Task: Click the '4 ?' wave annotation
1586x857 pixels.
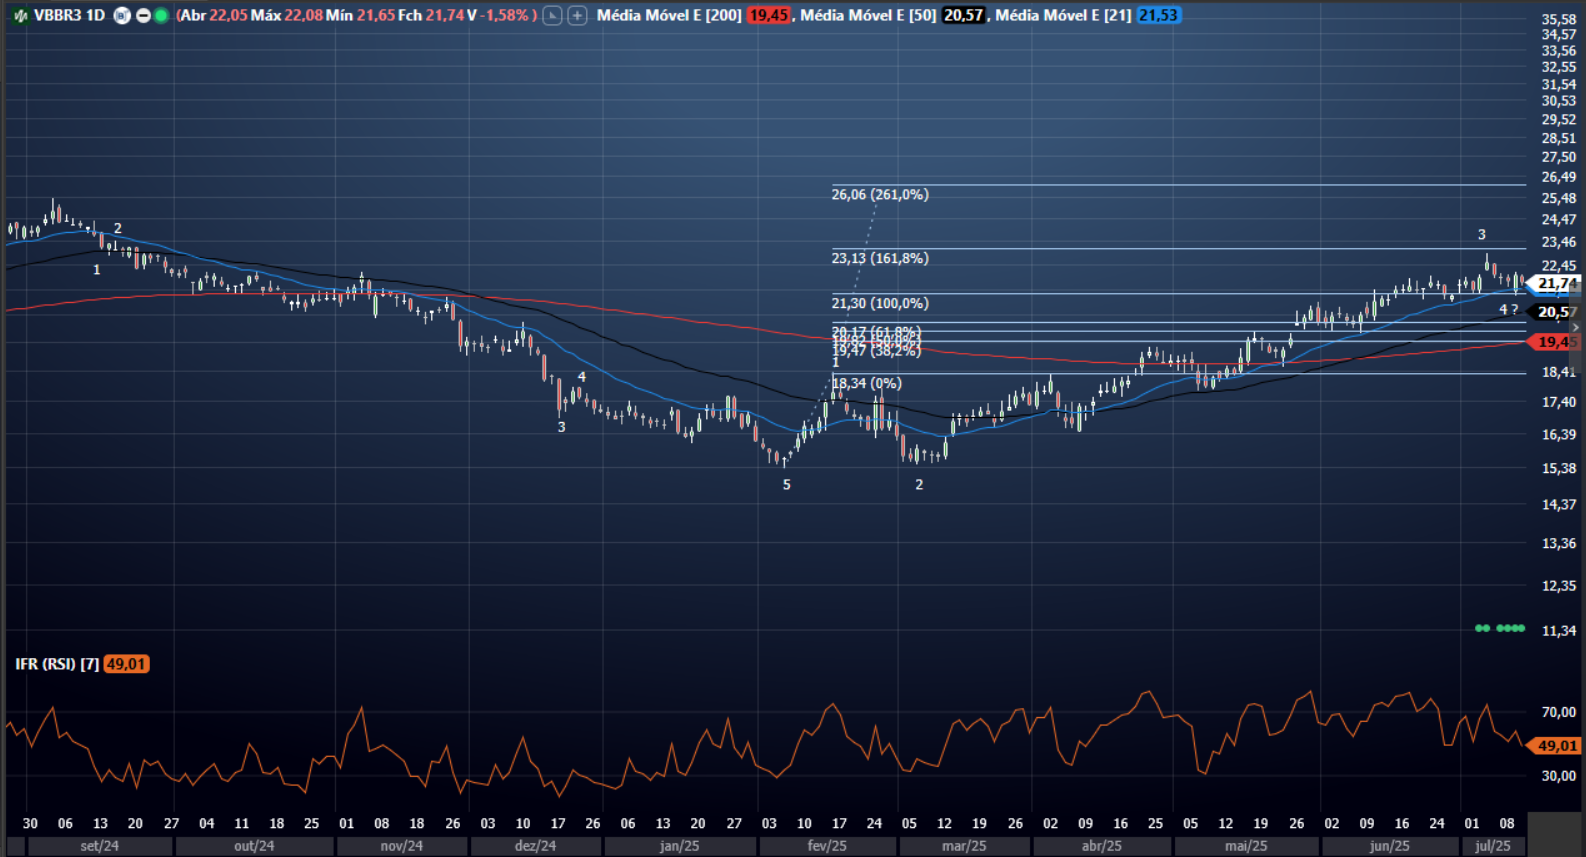Action: tap(1508, 309)
